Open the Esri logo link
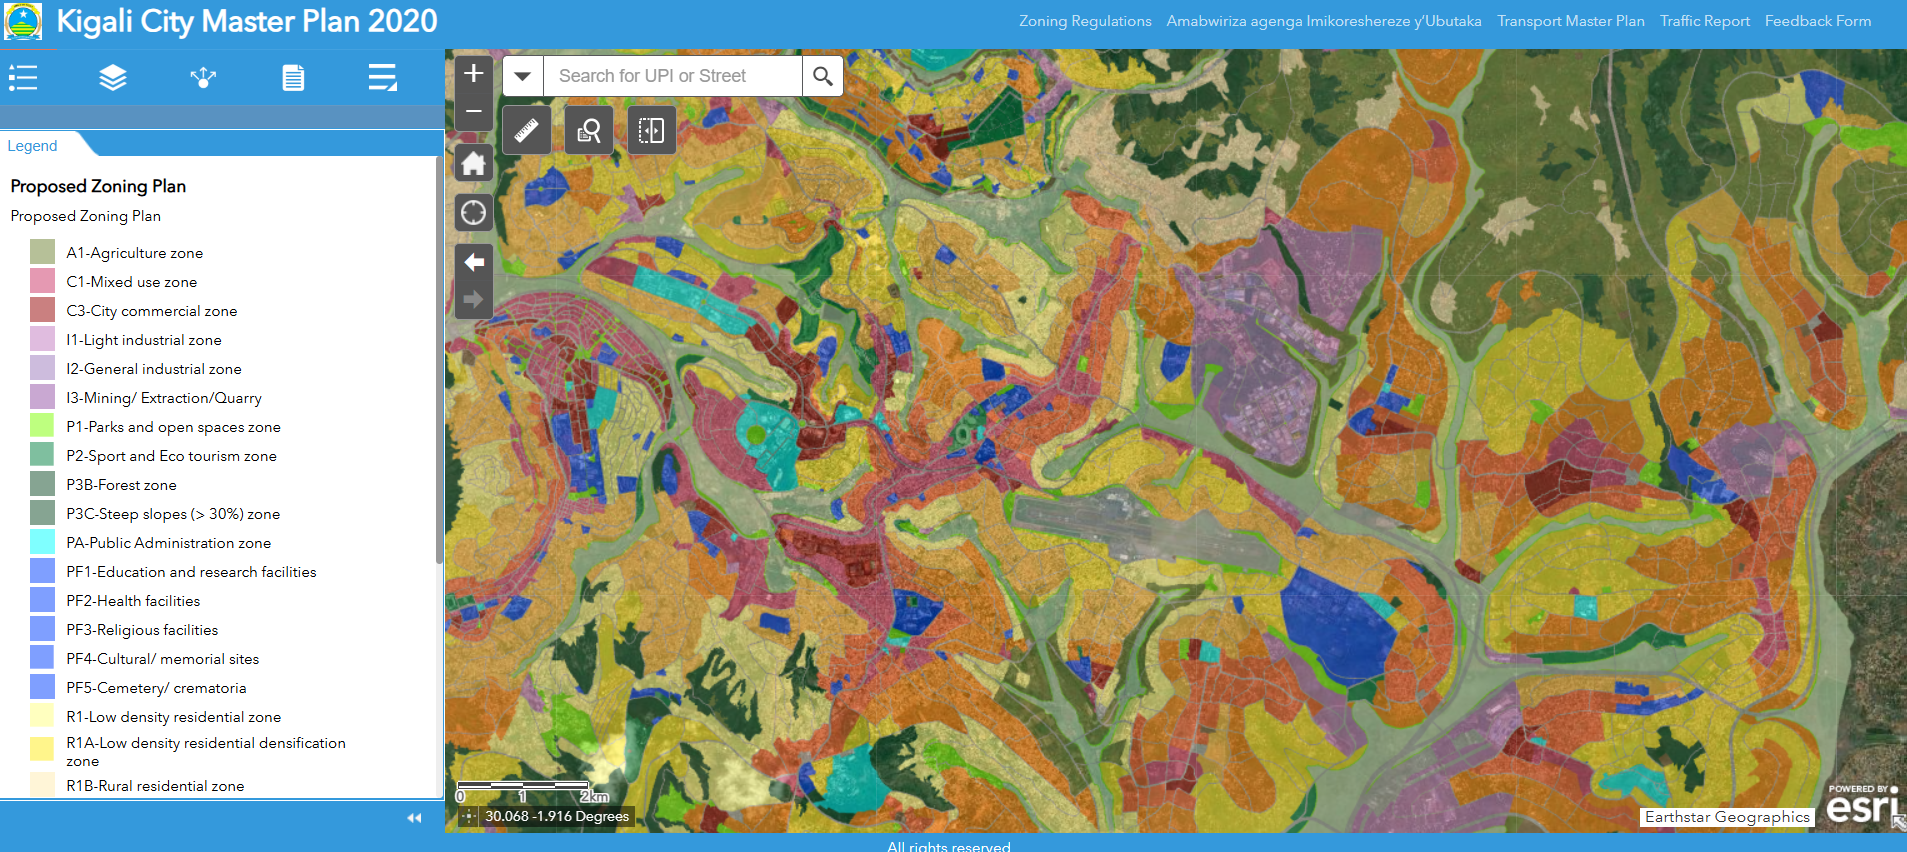 pyautogui.click(x=1862, y=804)
